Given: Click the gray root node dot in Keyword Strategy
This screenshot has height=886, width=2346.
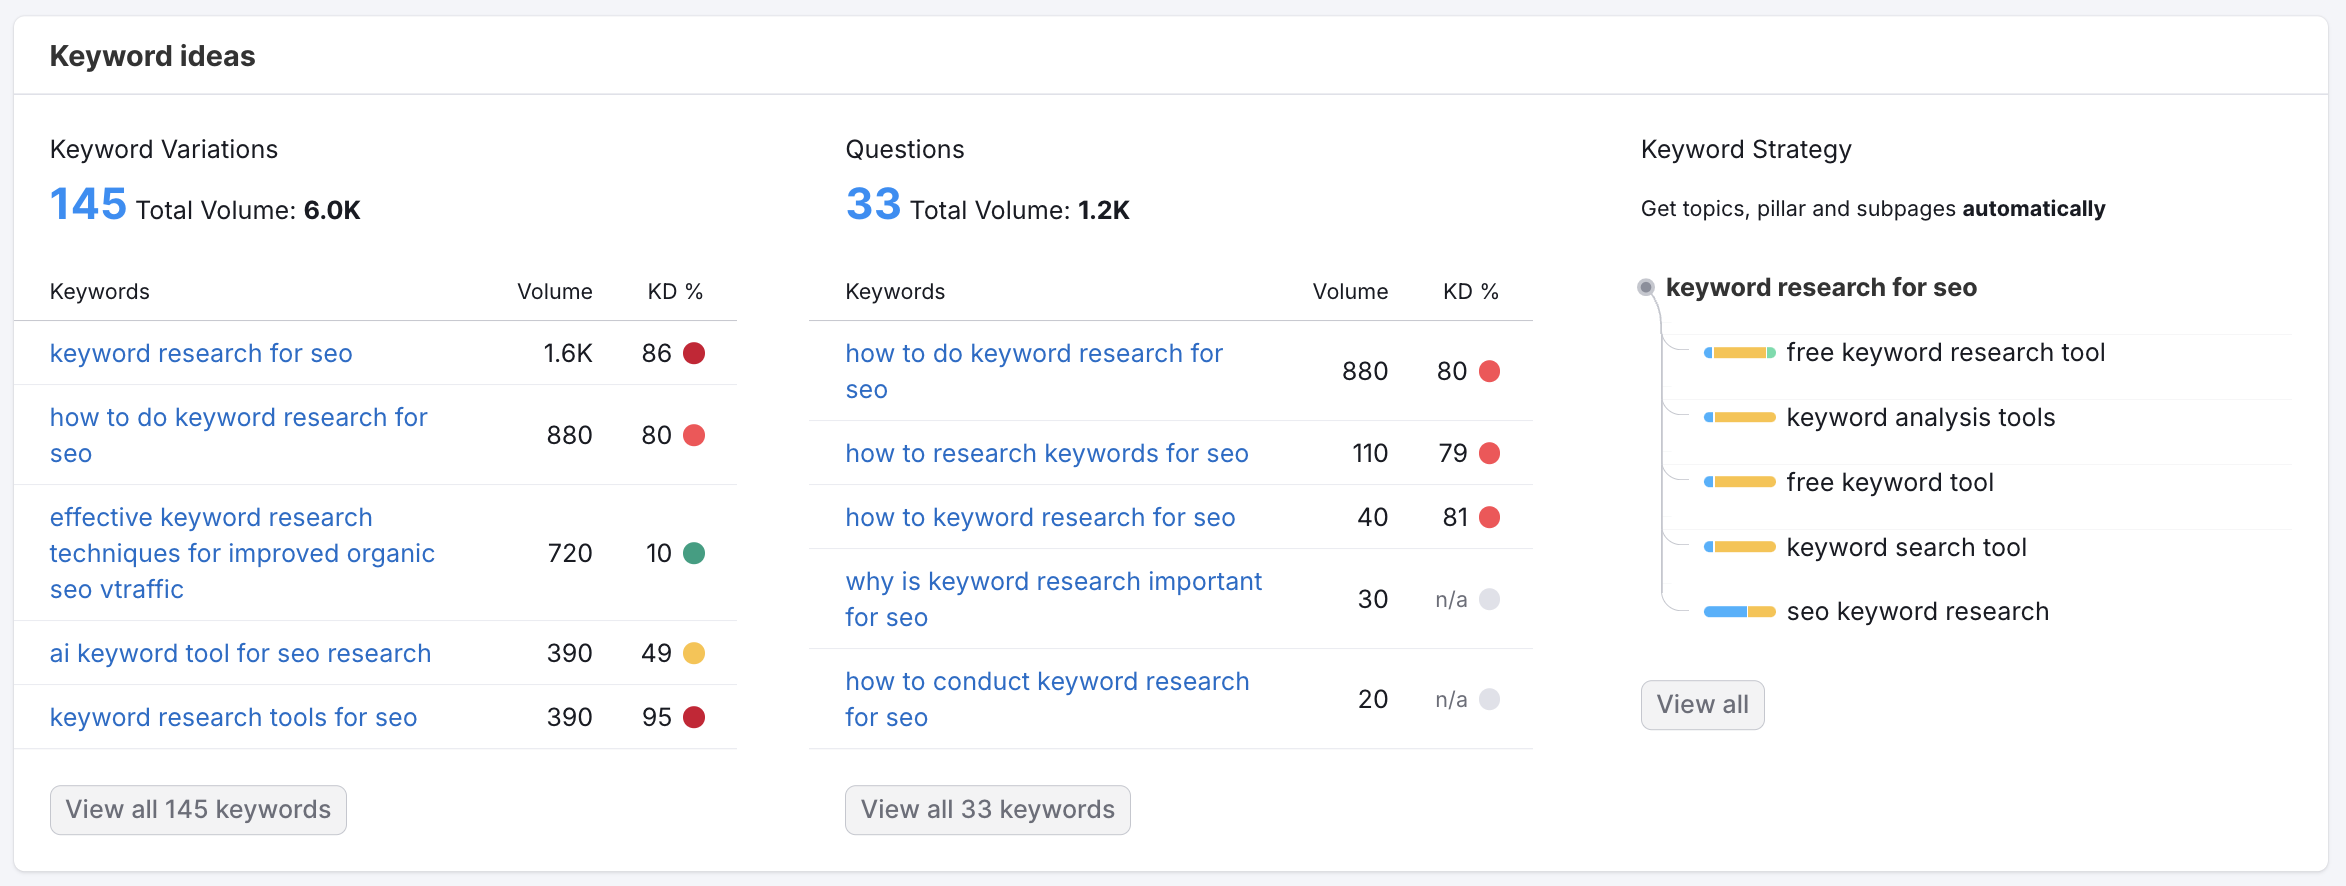Looking at the screenshot, I should tap(1646, 288).
